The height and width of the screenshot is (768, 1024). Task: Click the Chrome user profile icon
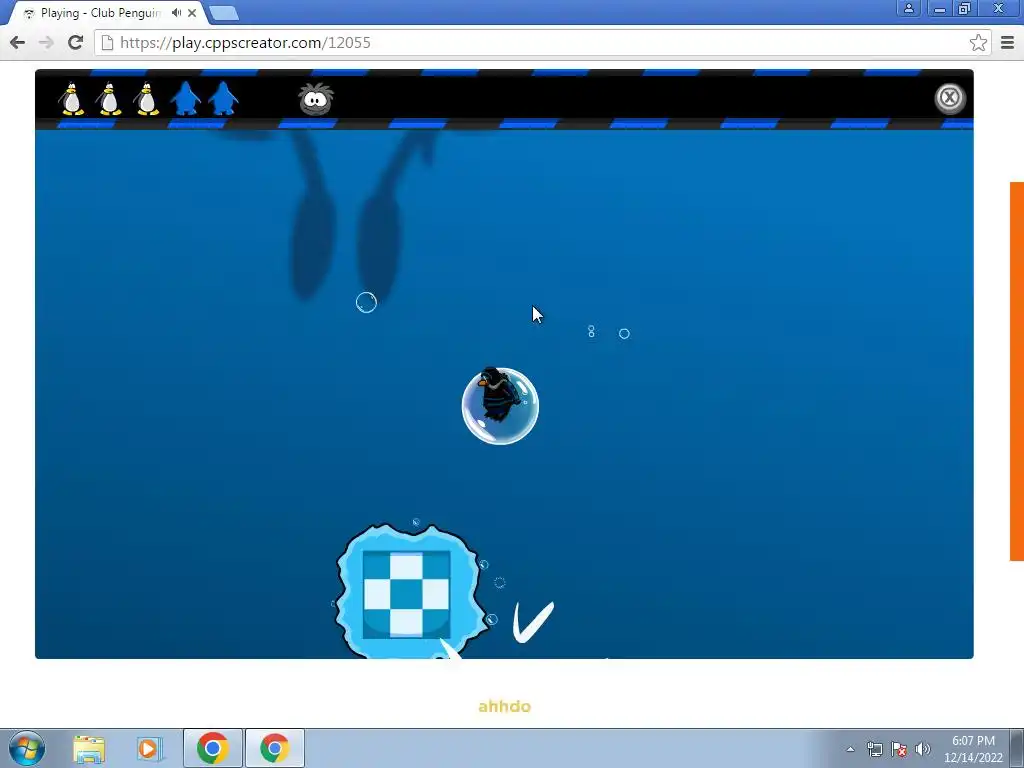coord(908,8)
